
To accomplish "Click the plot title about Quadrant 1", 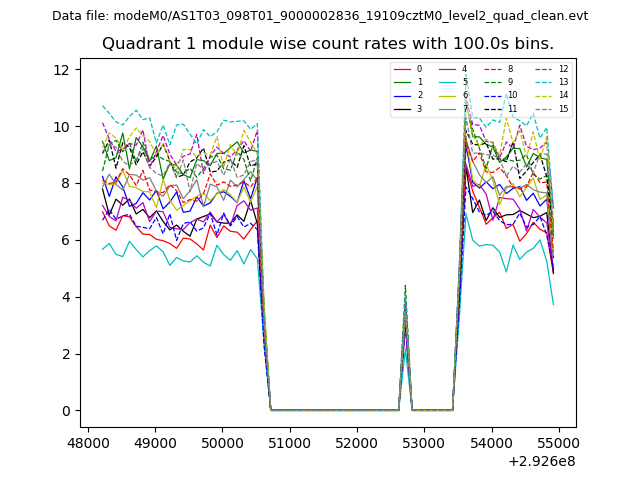I will (328, 44).
